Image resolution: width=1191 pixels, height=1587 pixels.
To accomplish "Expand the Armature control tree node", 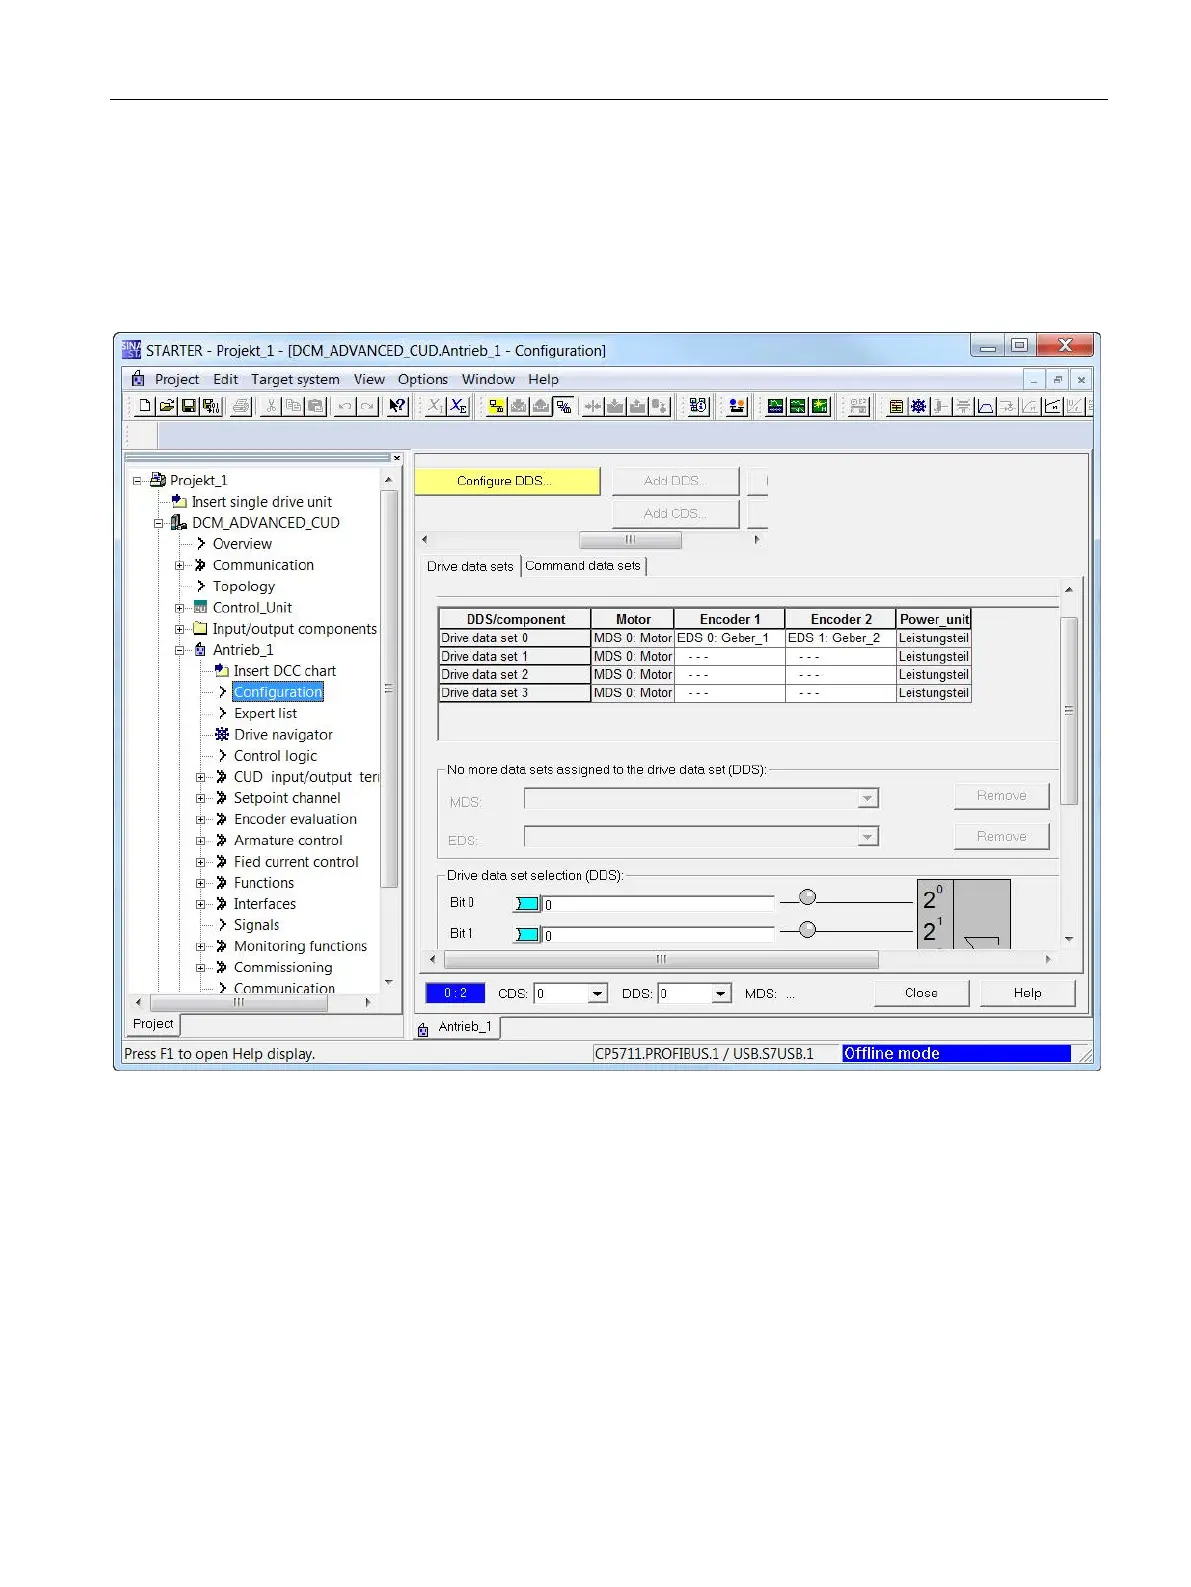I will click(x=200, y=841).
